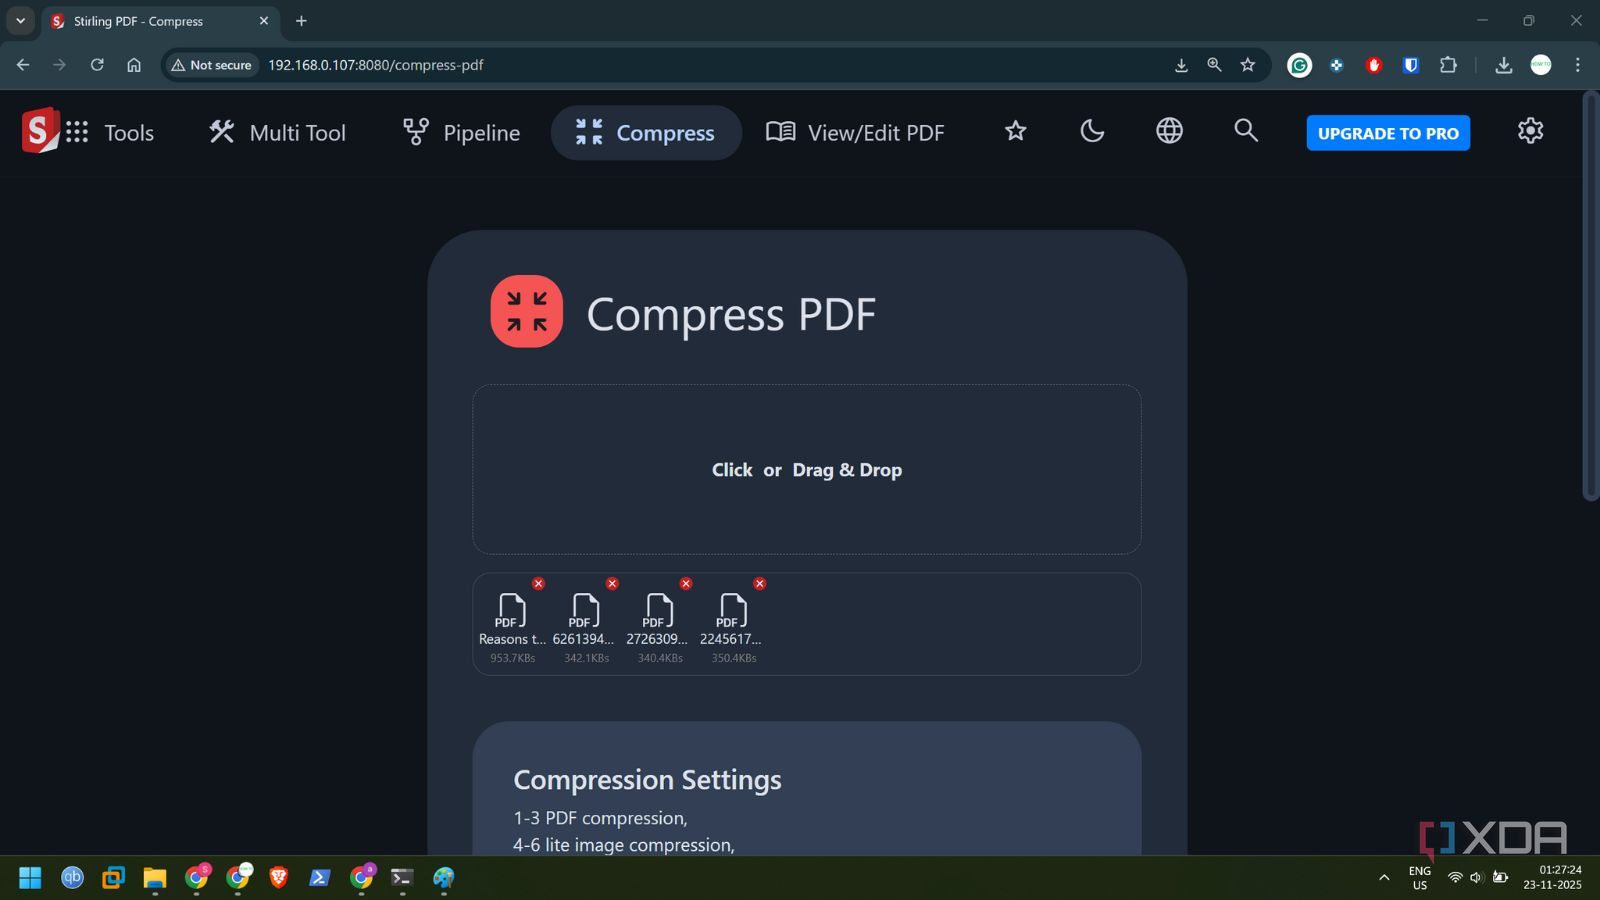Select the 2245617... PDF file icon
The image size is (1600, 900).
(734, 610)
